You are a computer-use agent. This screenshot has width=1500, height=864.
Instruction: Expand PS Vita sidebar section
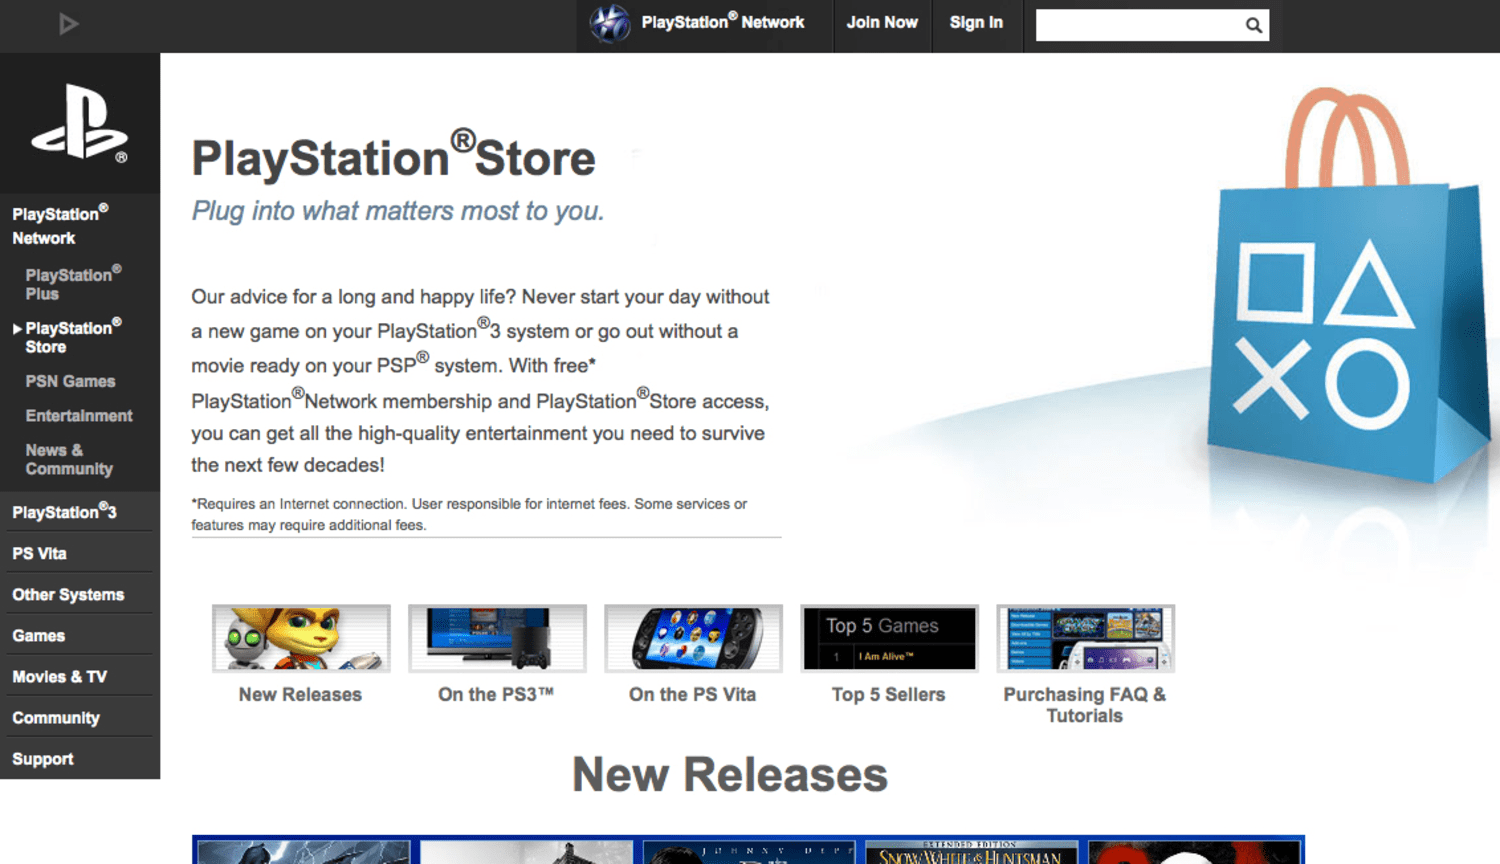click(40, 553)
